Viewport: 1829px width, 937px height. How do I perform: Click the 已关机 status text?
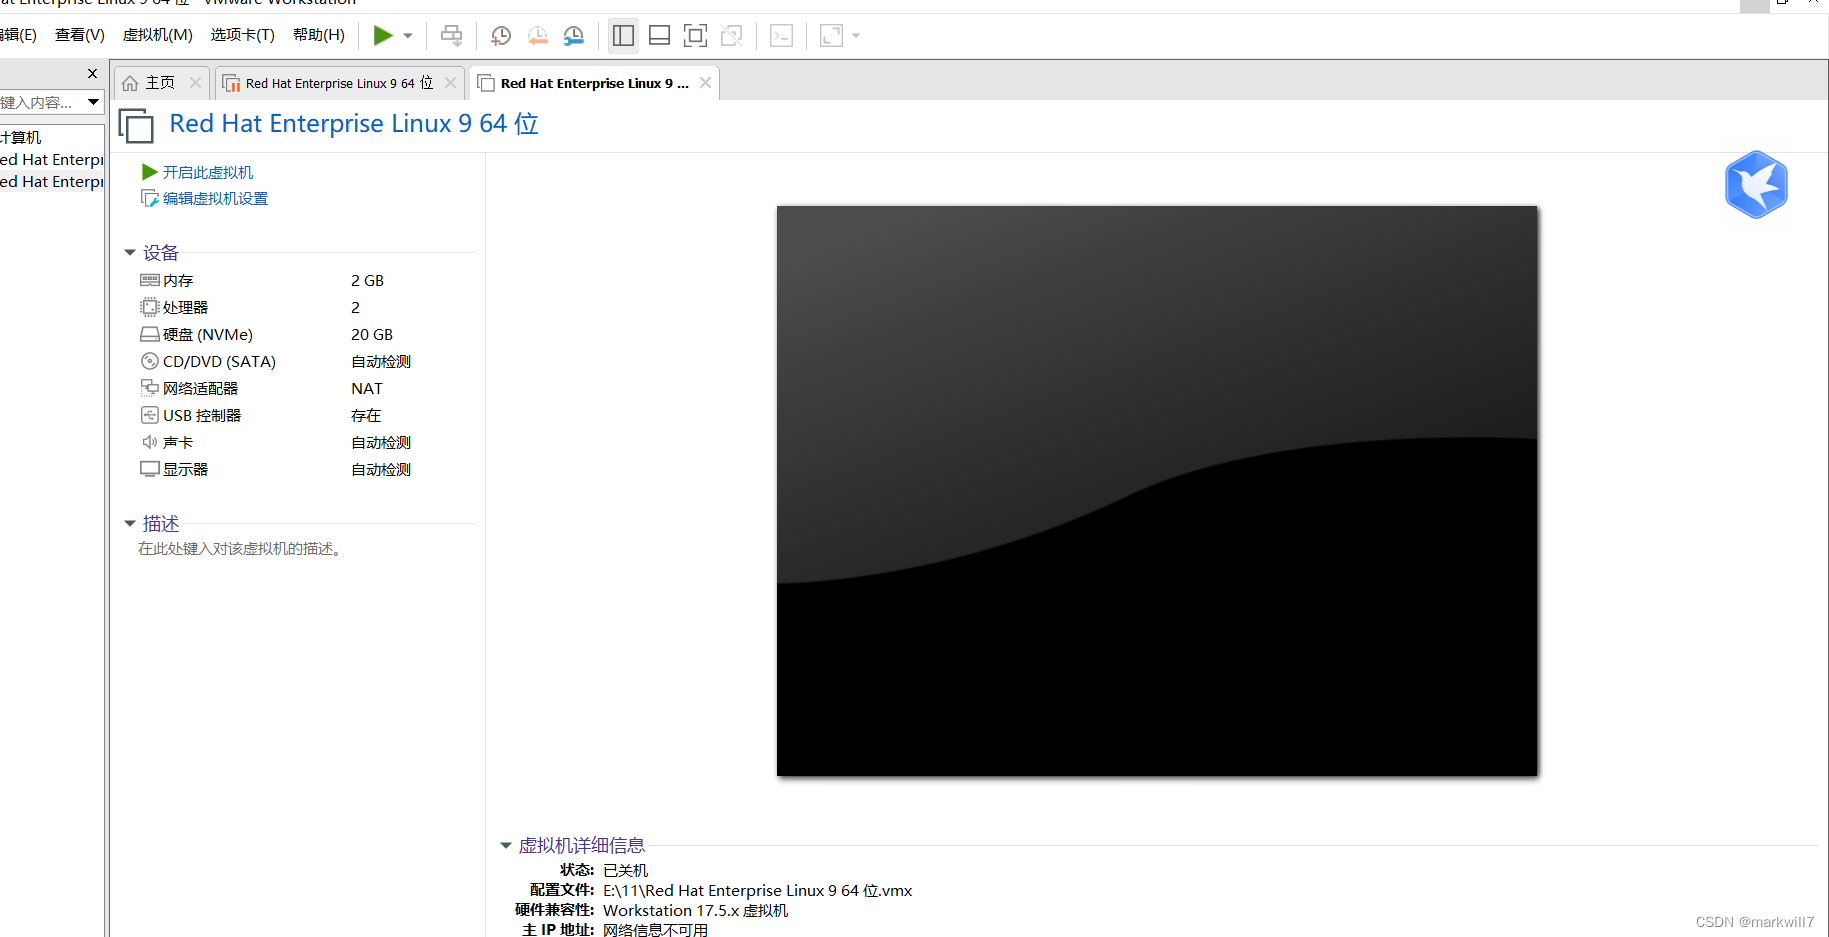(625, 871)
